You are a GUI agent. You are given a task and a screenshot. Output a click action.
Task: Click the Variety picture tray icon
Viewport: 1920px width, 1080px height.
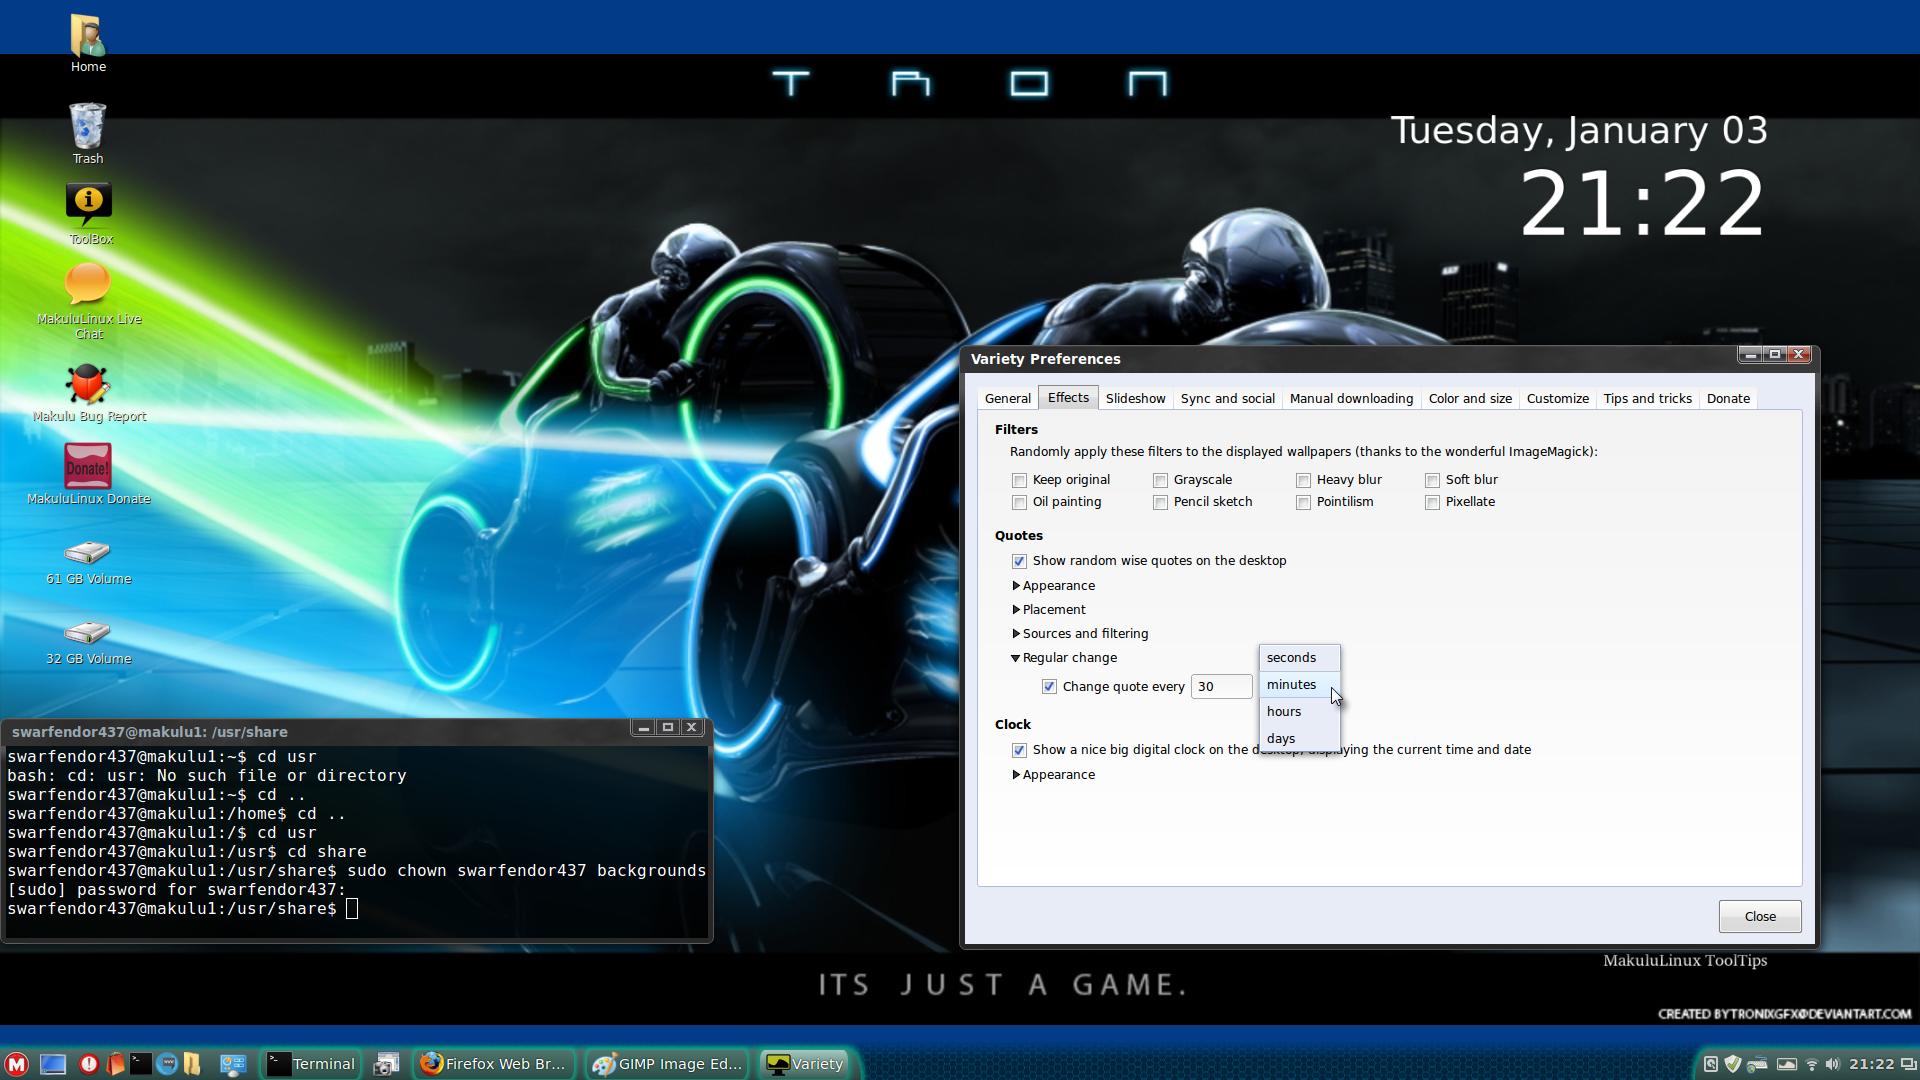click(x=1786, y=1064)
